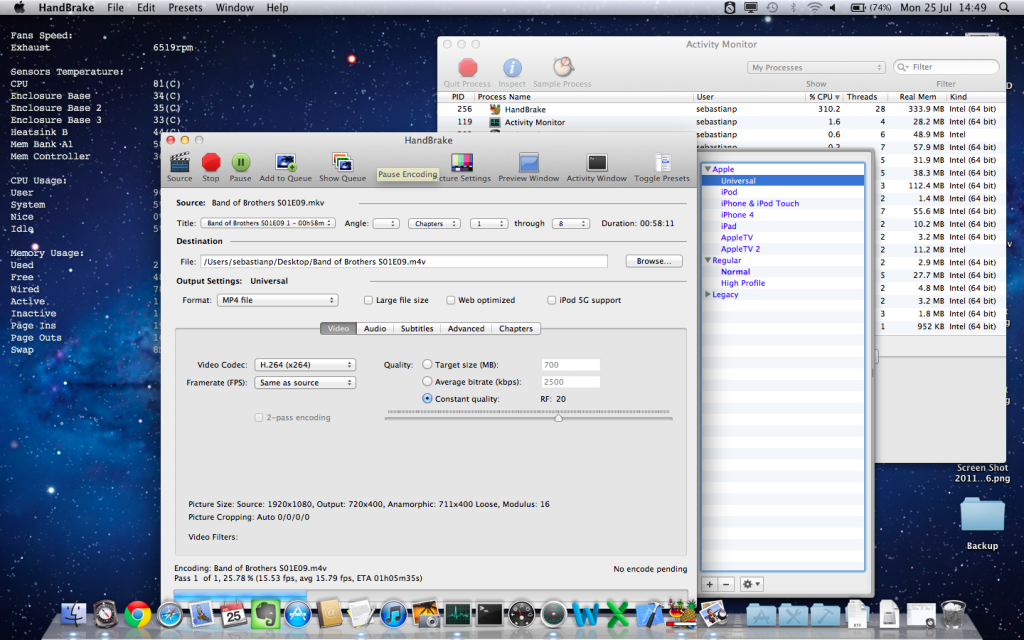Click the Add to Queue icon

tap(285, 163)
